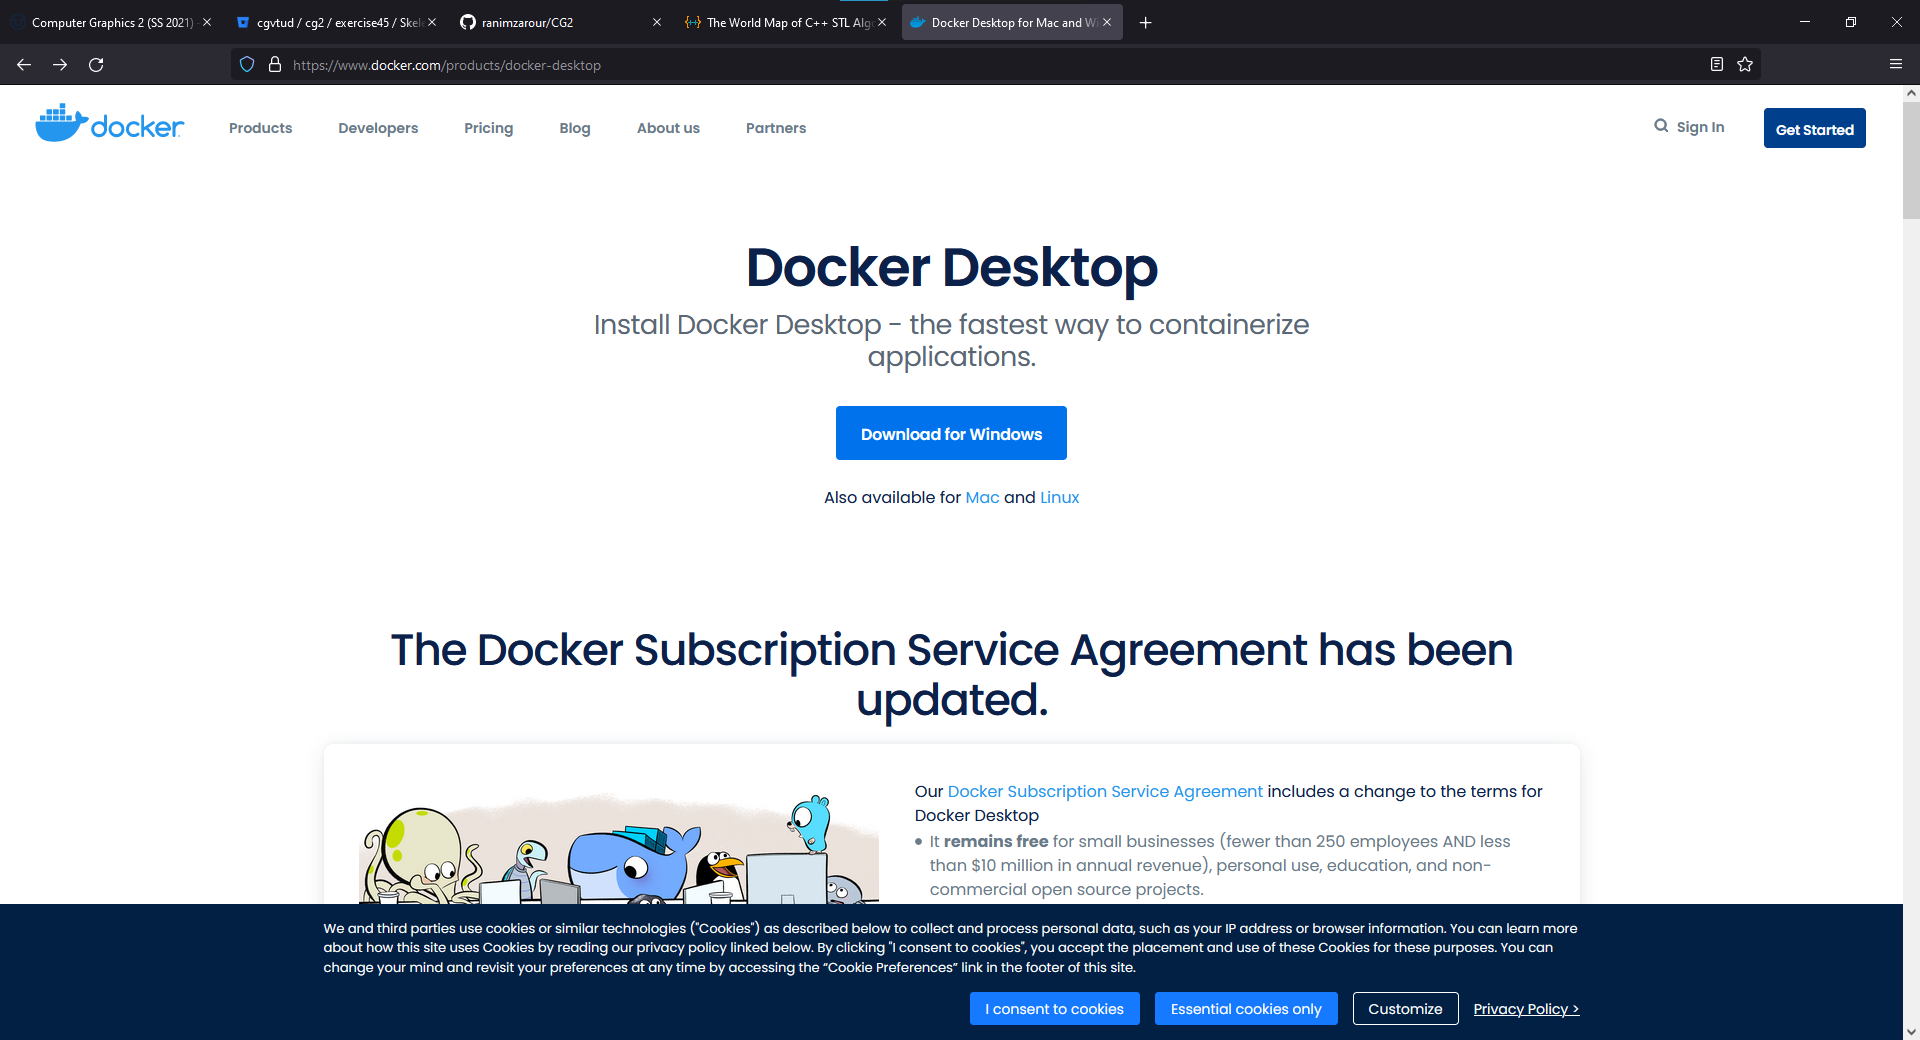Click the Download for Windows button
The image size is (1920, 1040).
(951, 433)
